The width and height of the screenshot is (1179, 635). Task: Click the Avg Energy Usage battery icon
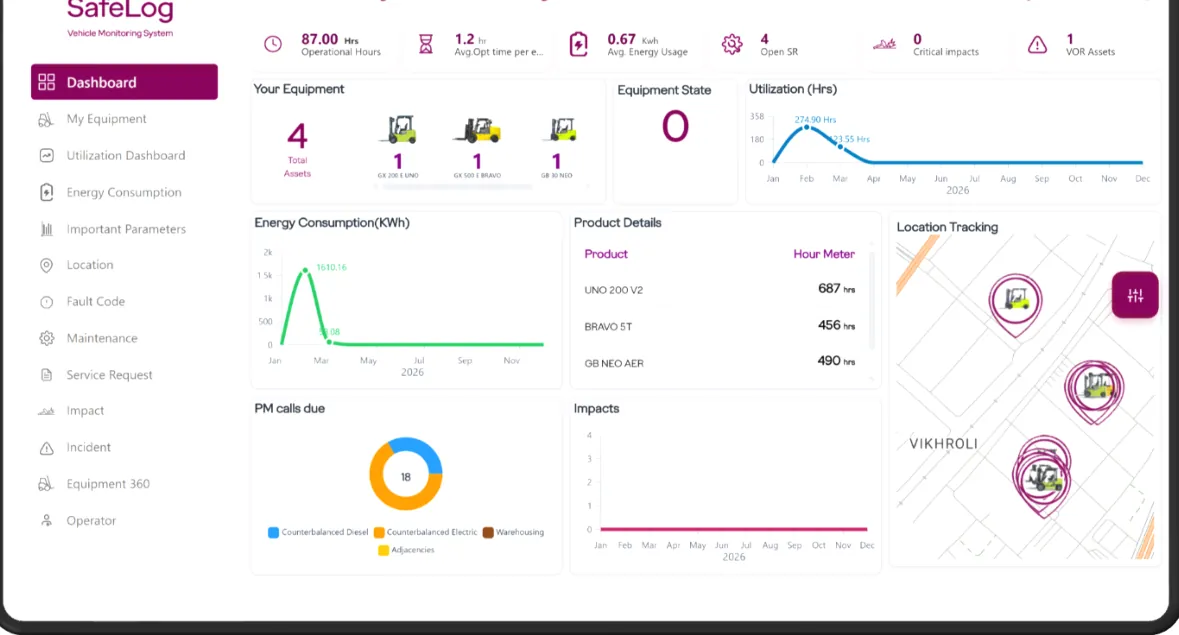tap(578, 44)
